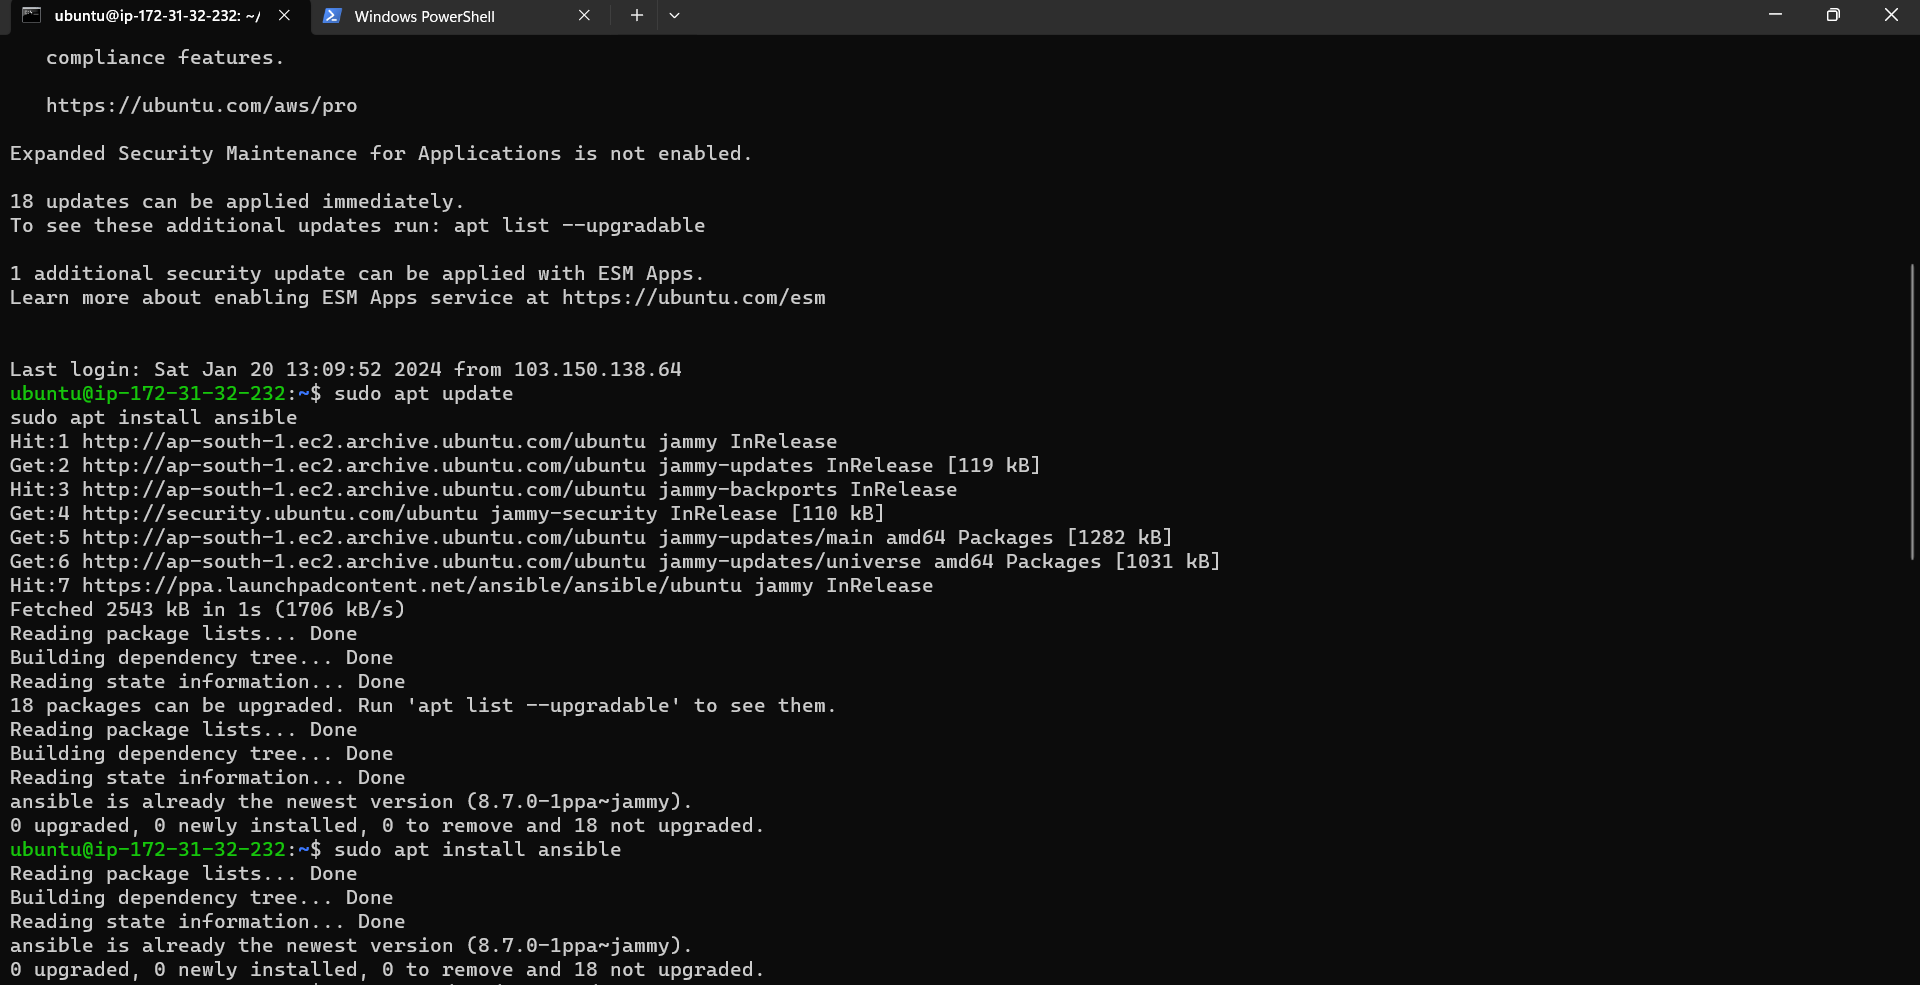Screen dimensions: 1920x985
Task: Click the PowerShell icon on the second tab
Action: [333, 16]
